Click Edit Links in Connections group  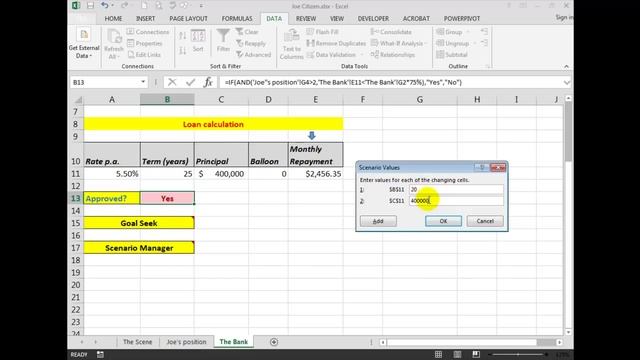coord(144,55)
